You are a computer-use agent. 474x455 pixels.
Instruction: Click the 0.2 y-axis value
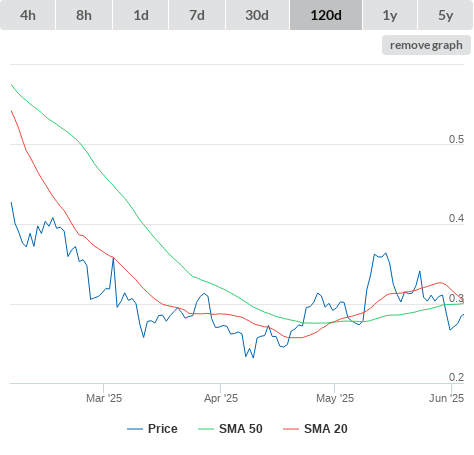(456, 377)
